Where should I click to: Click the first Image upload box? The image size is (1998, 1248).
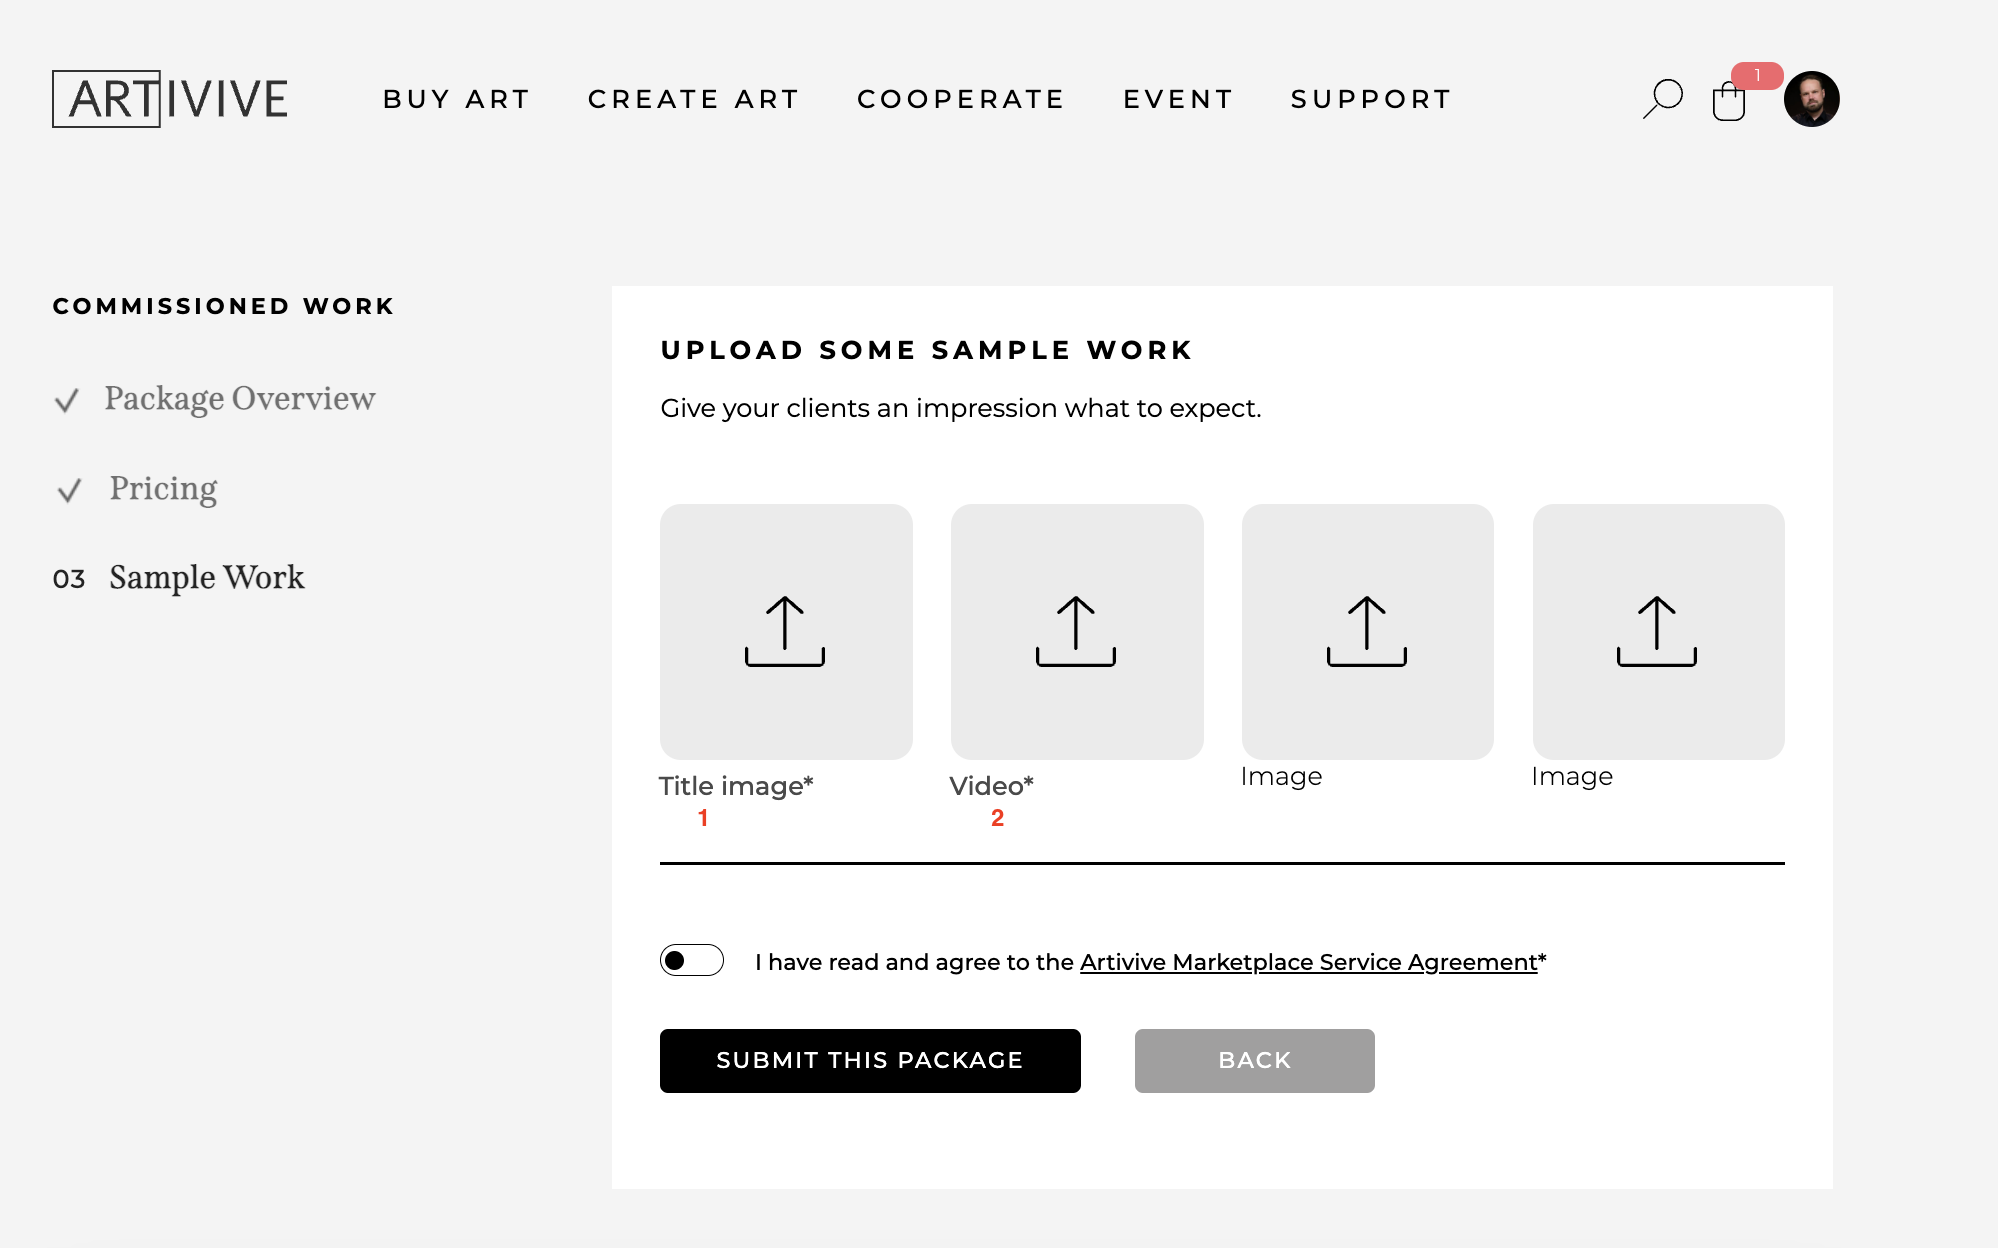click(x=1367, y=631)
